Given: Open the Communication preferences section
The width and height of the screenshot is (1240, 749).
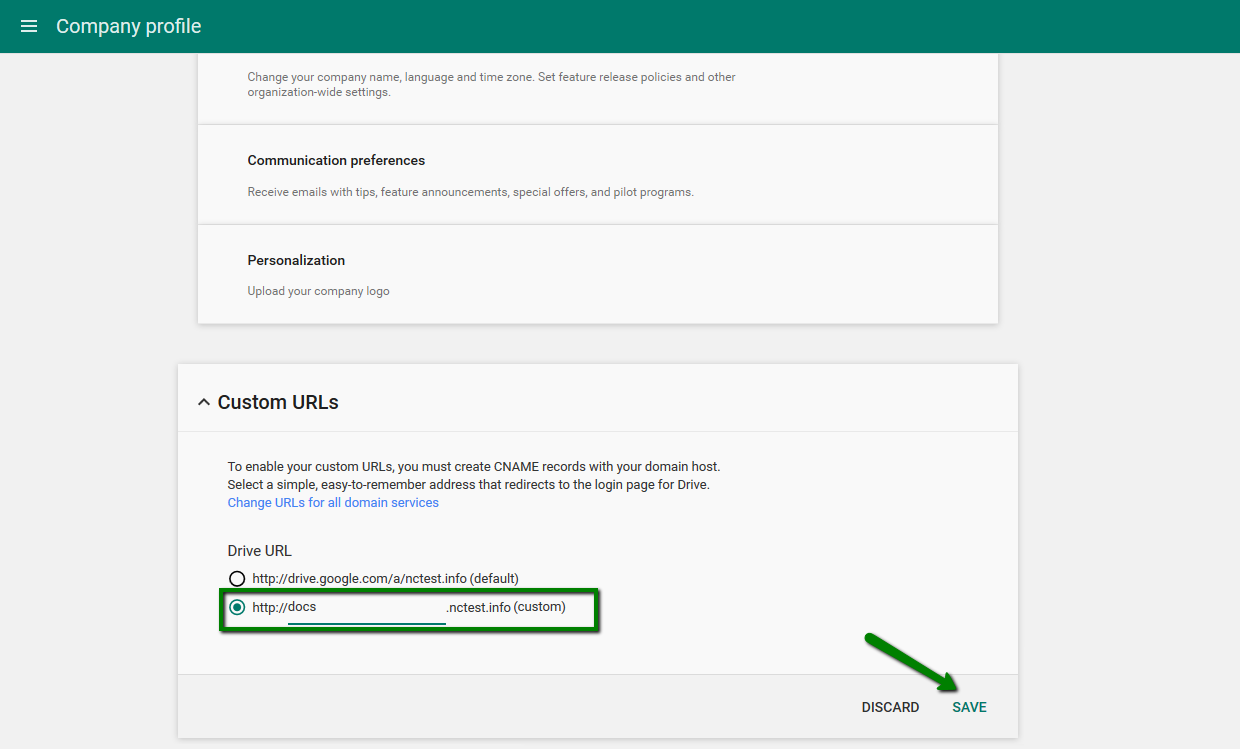Looking at the screenshot, I should click(x=336, y=160).
